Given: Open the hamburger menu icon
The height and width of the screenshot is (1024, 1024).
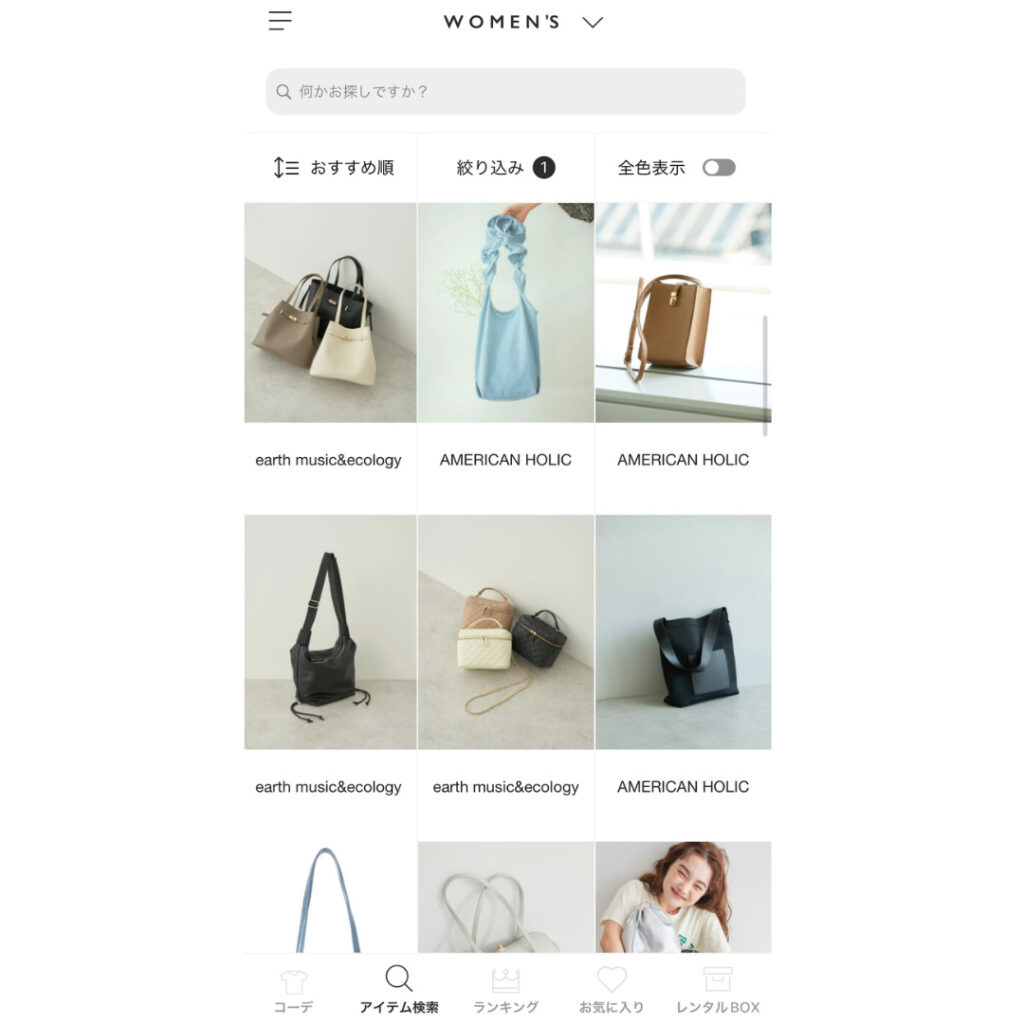Looking at the screenshot, I should tap(280, 21).
